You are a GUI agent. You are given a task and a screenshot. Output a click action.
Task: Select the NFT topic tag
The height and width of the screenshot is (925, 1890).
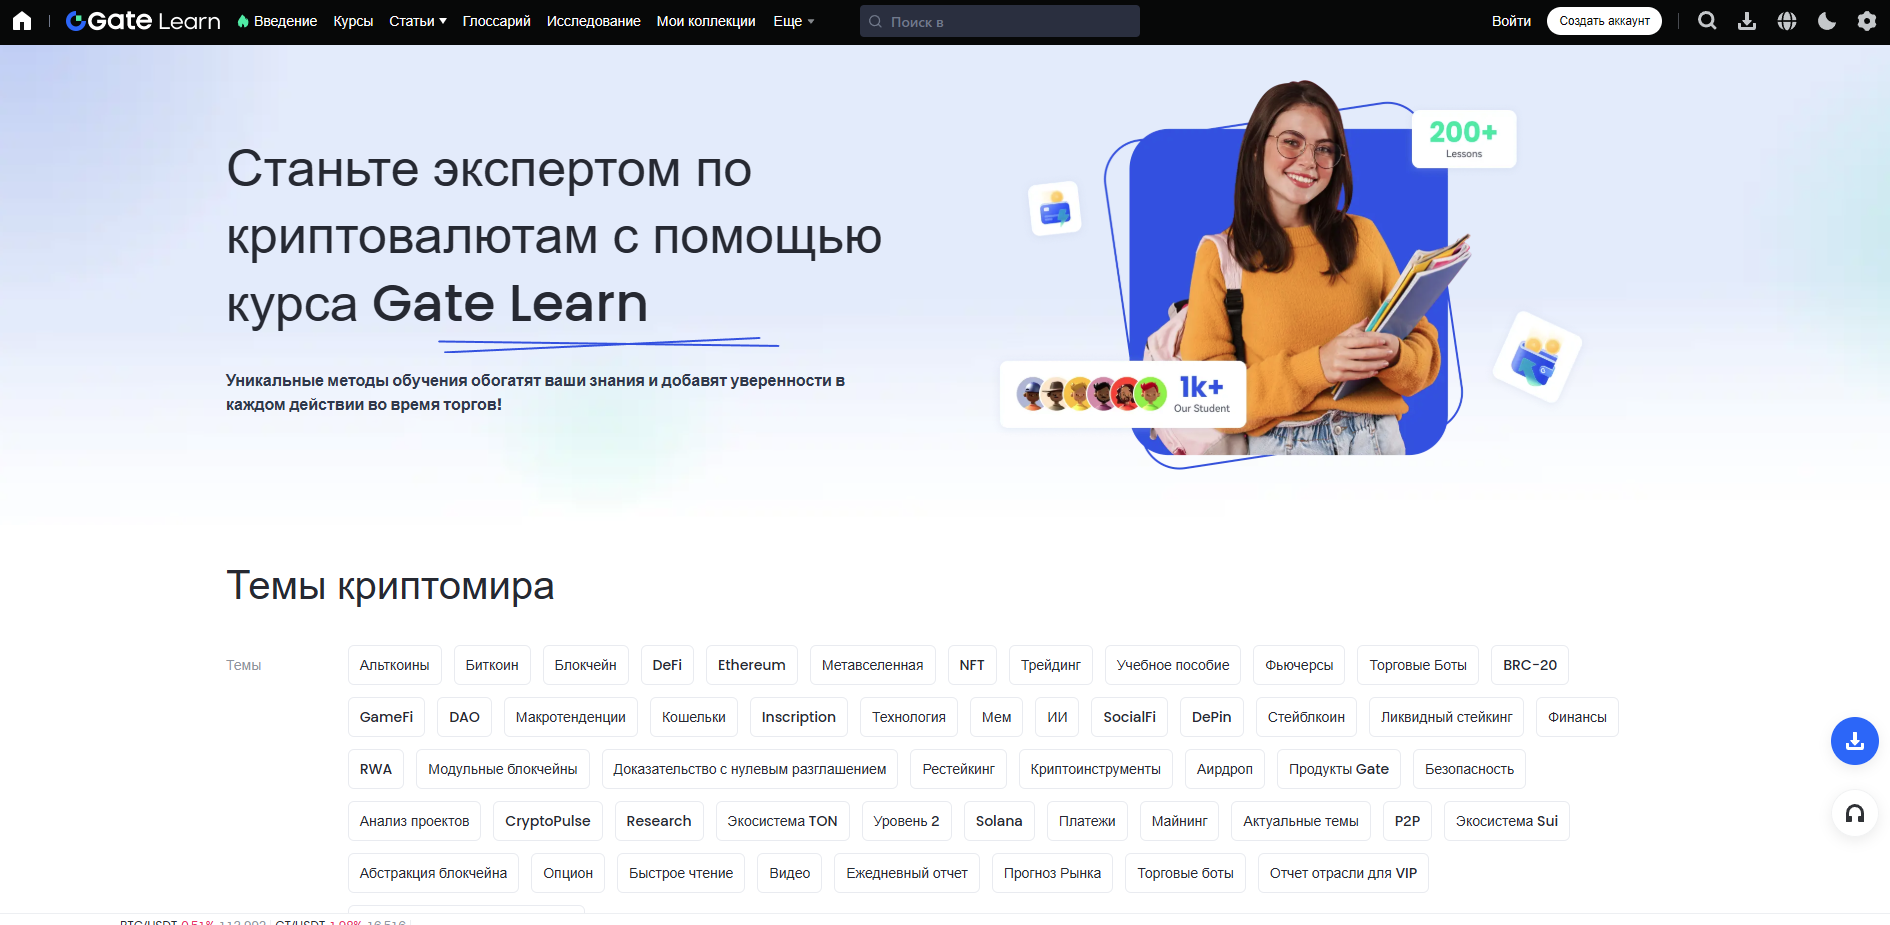972,665
